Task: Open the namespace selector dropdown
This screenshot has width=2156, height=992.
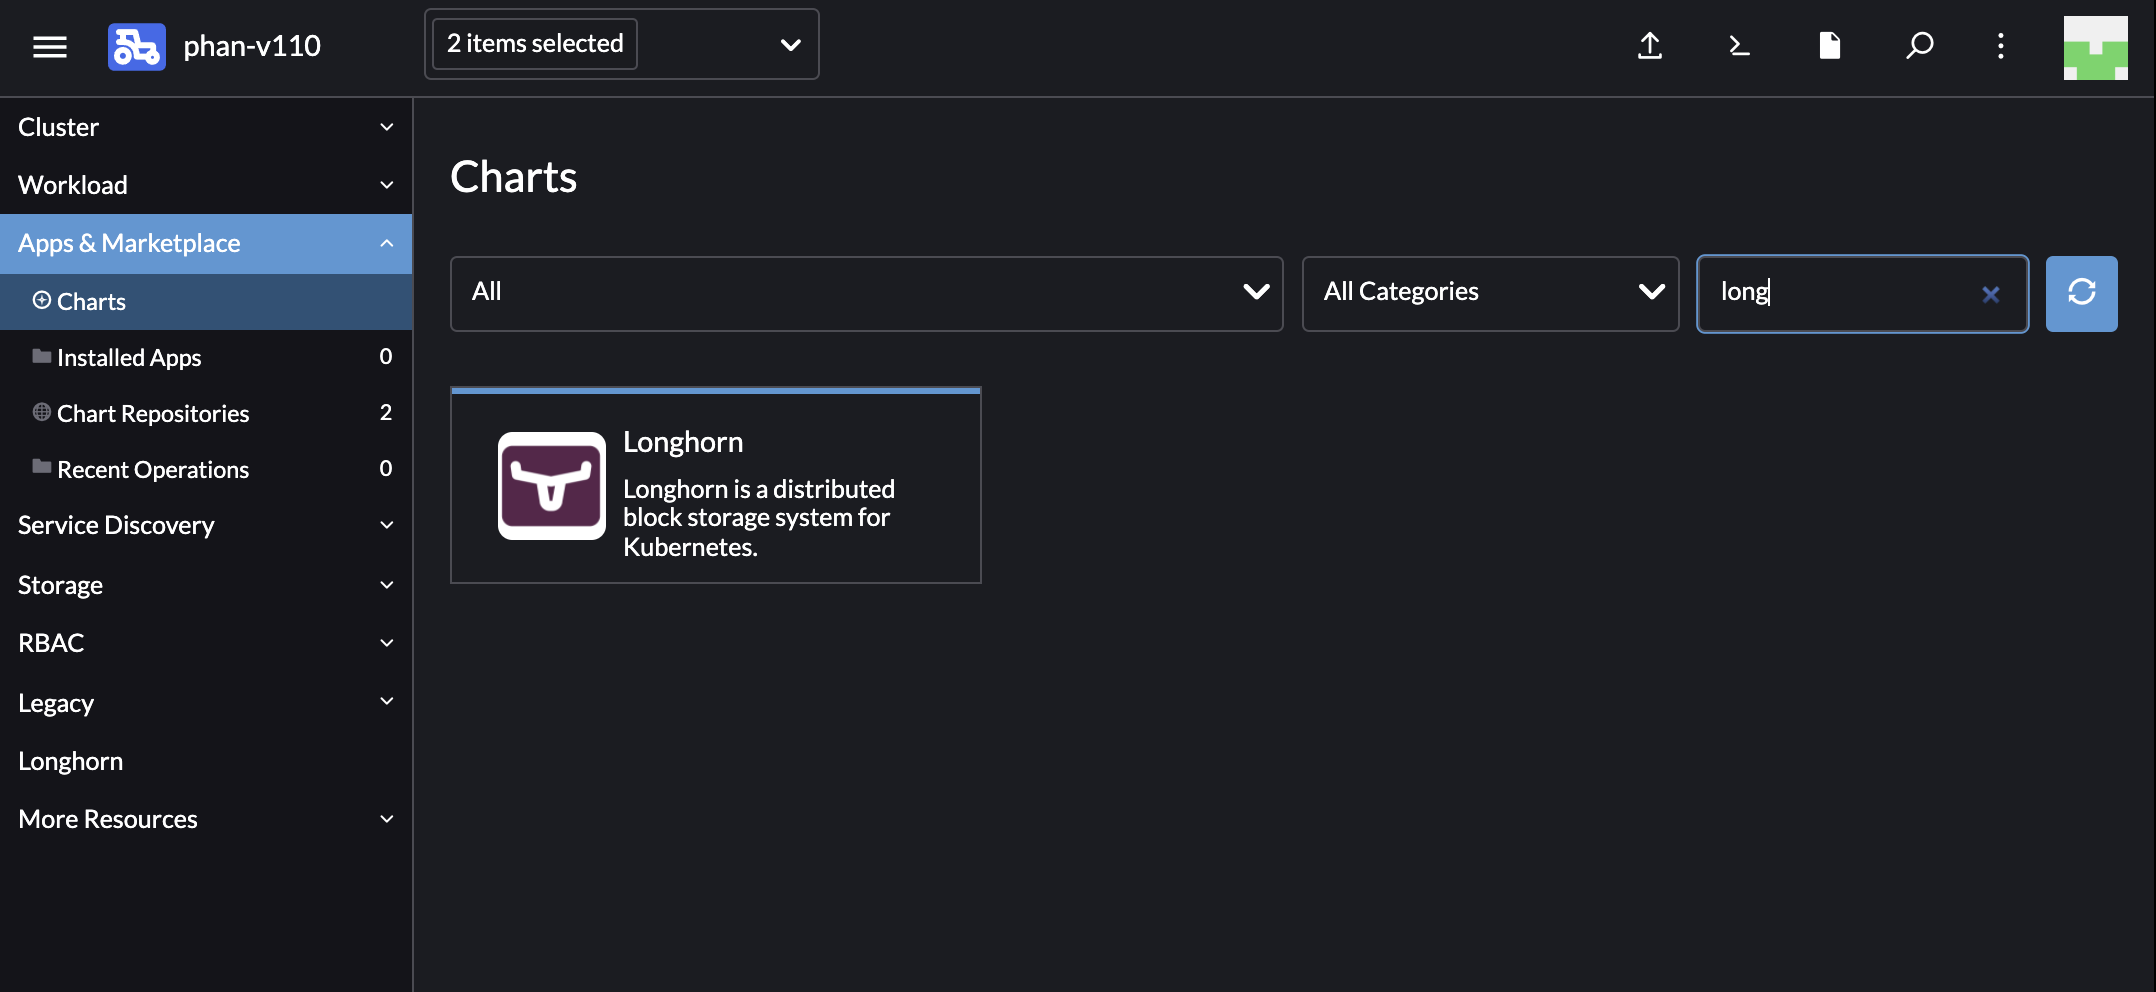Action: (621, 44)
